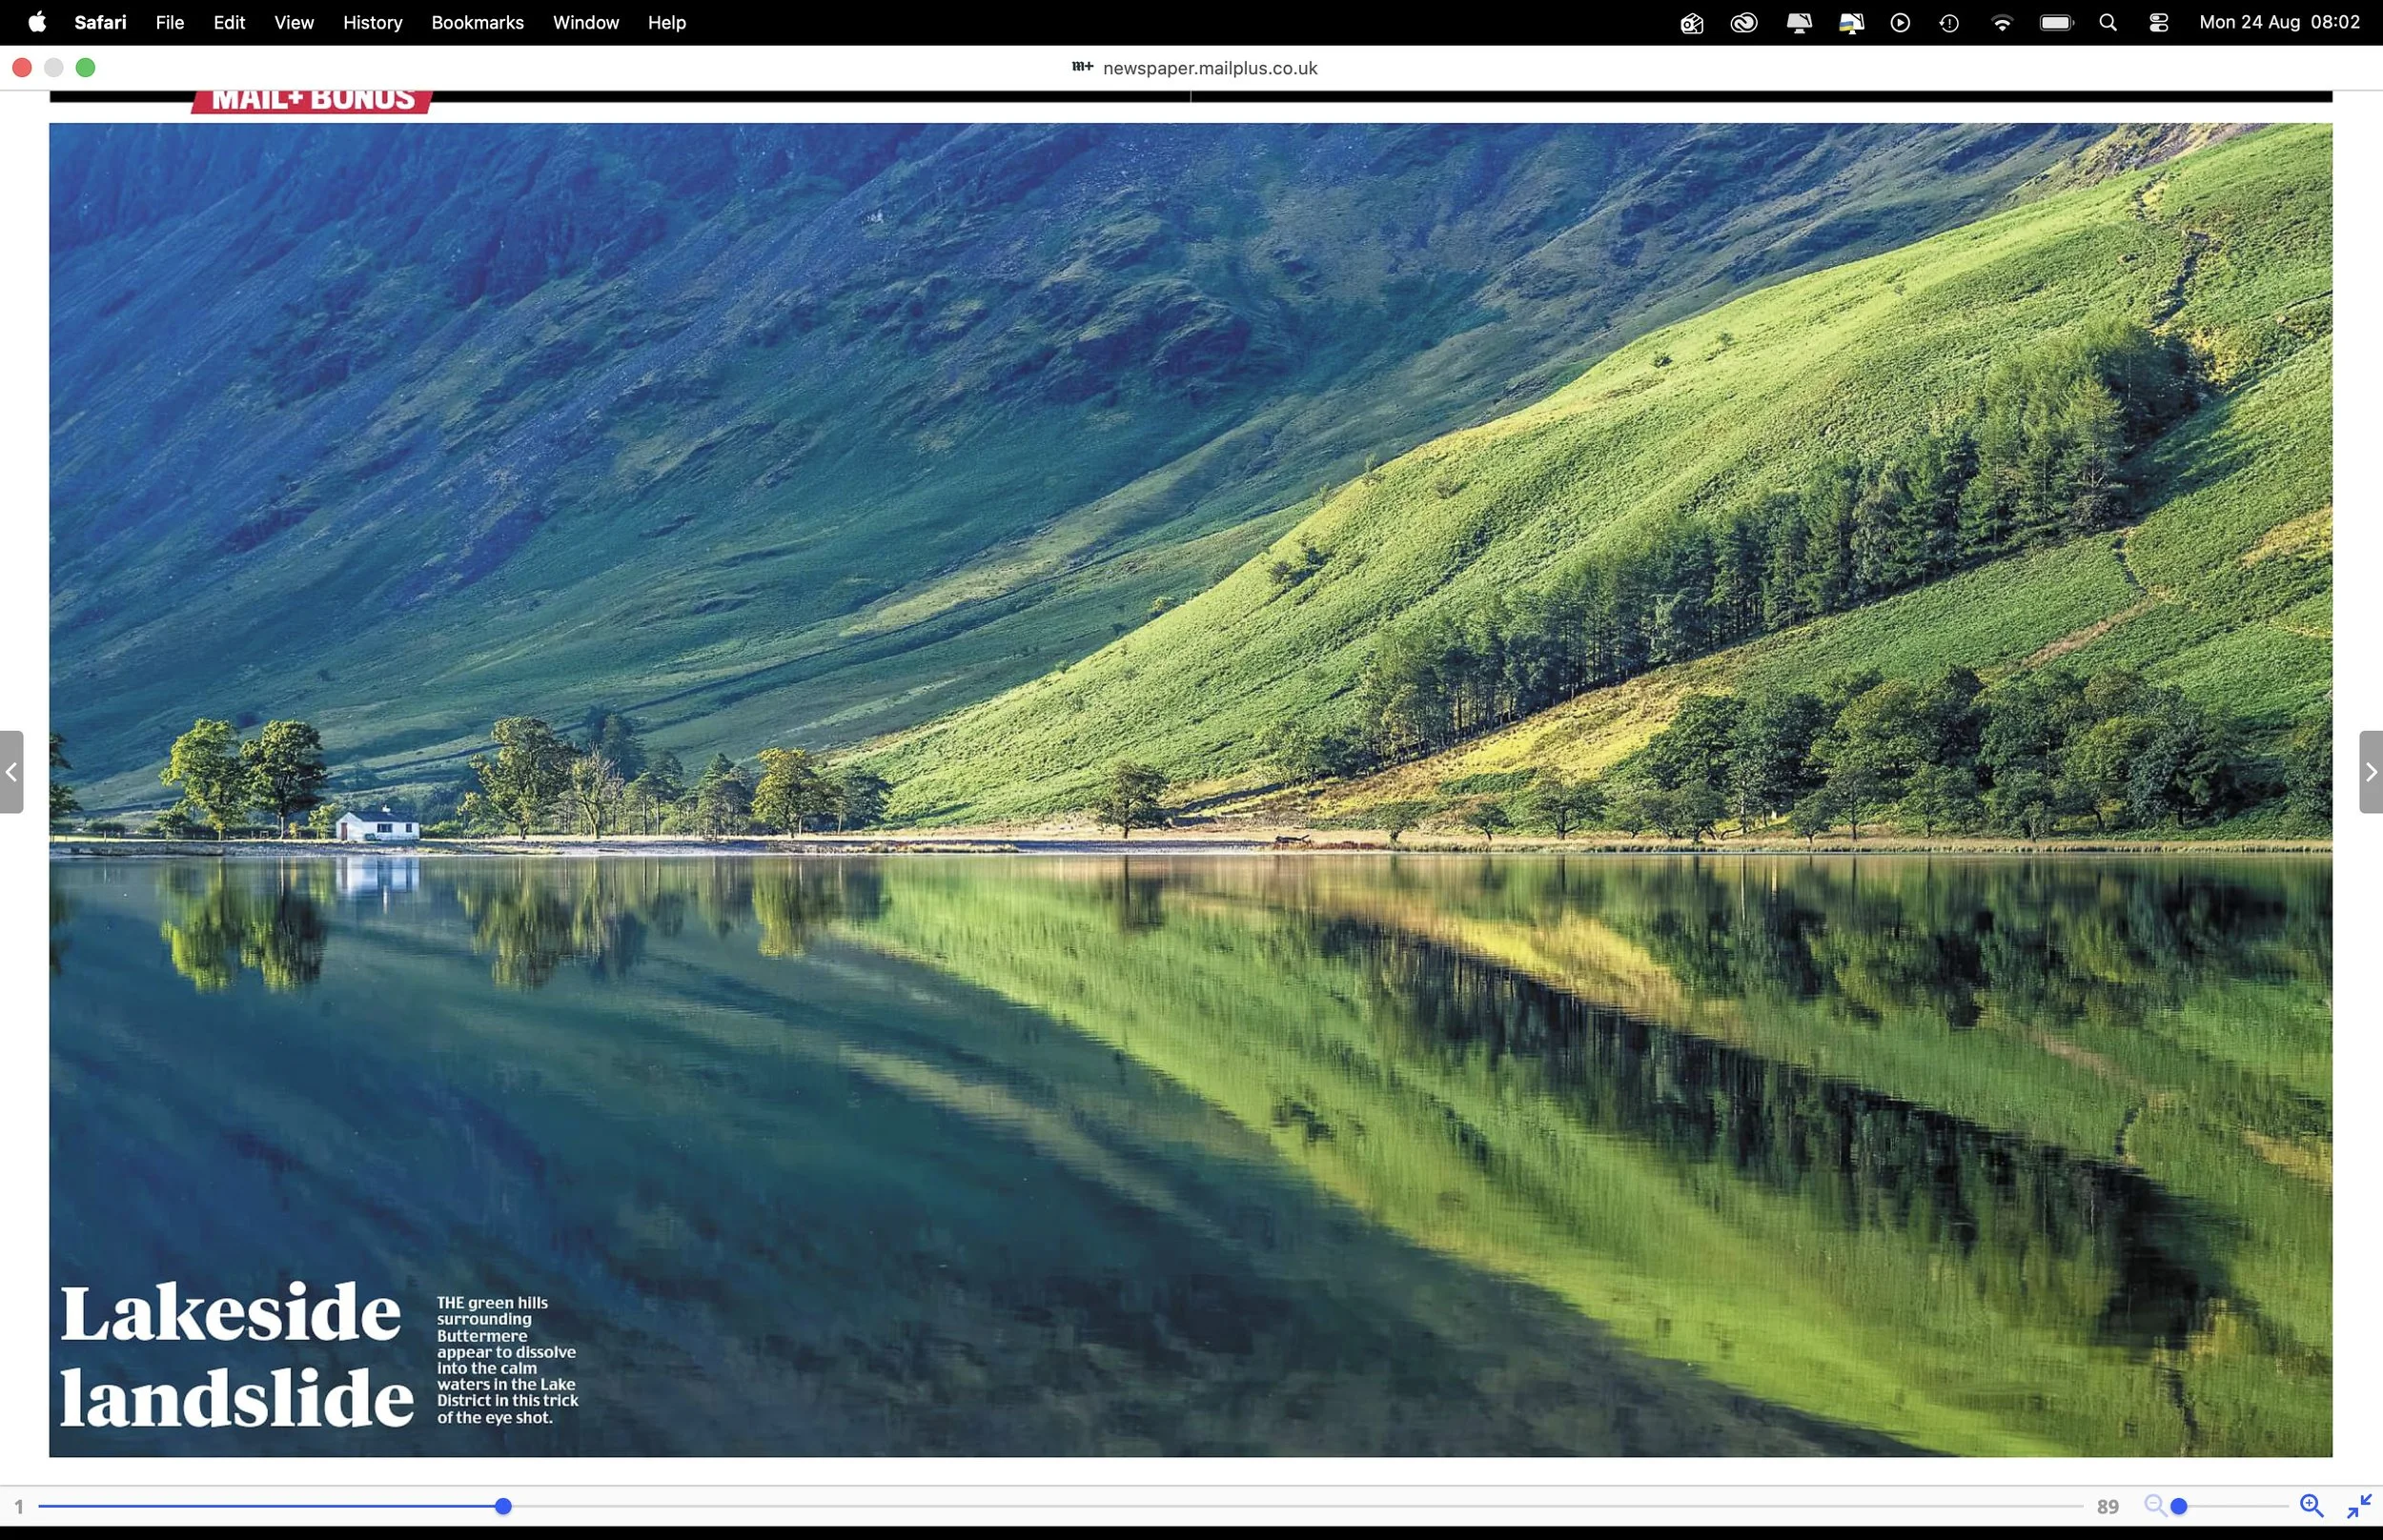Click the last page number 89 label
Viewport: 2383px width, 1540px height.
point(2108,1506)
